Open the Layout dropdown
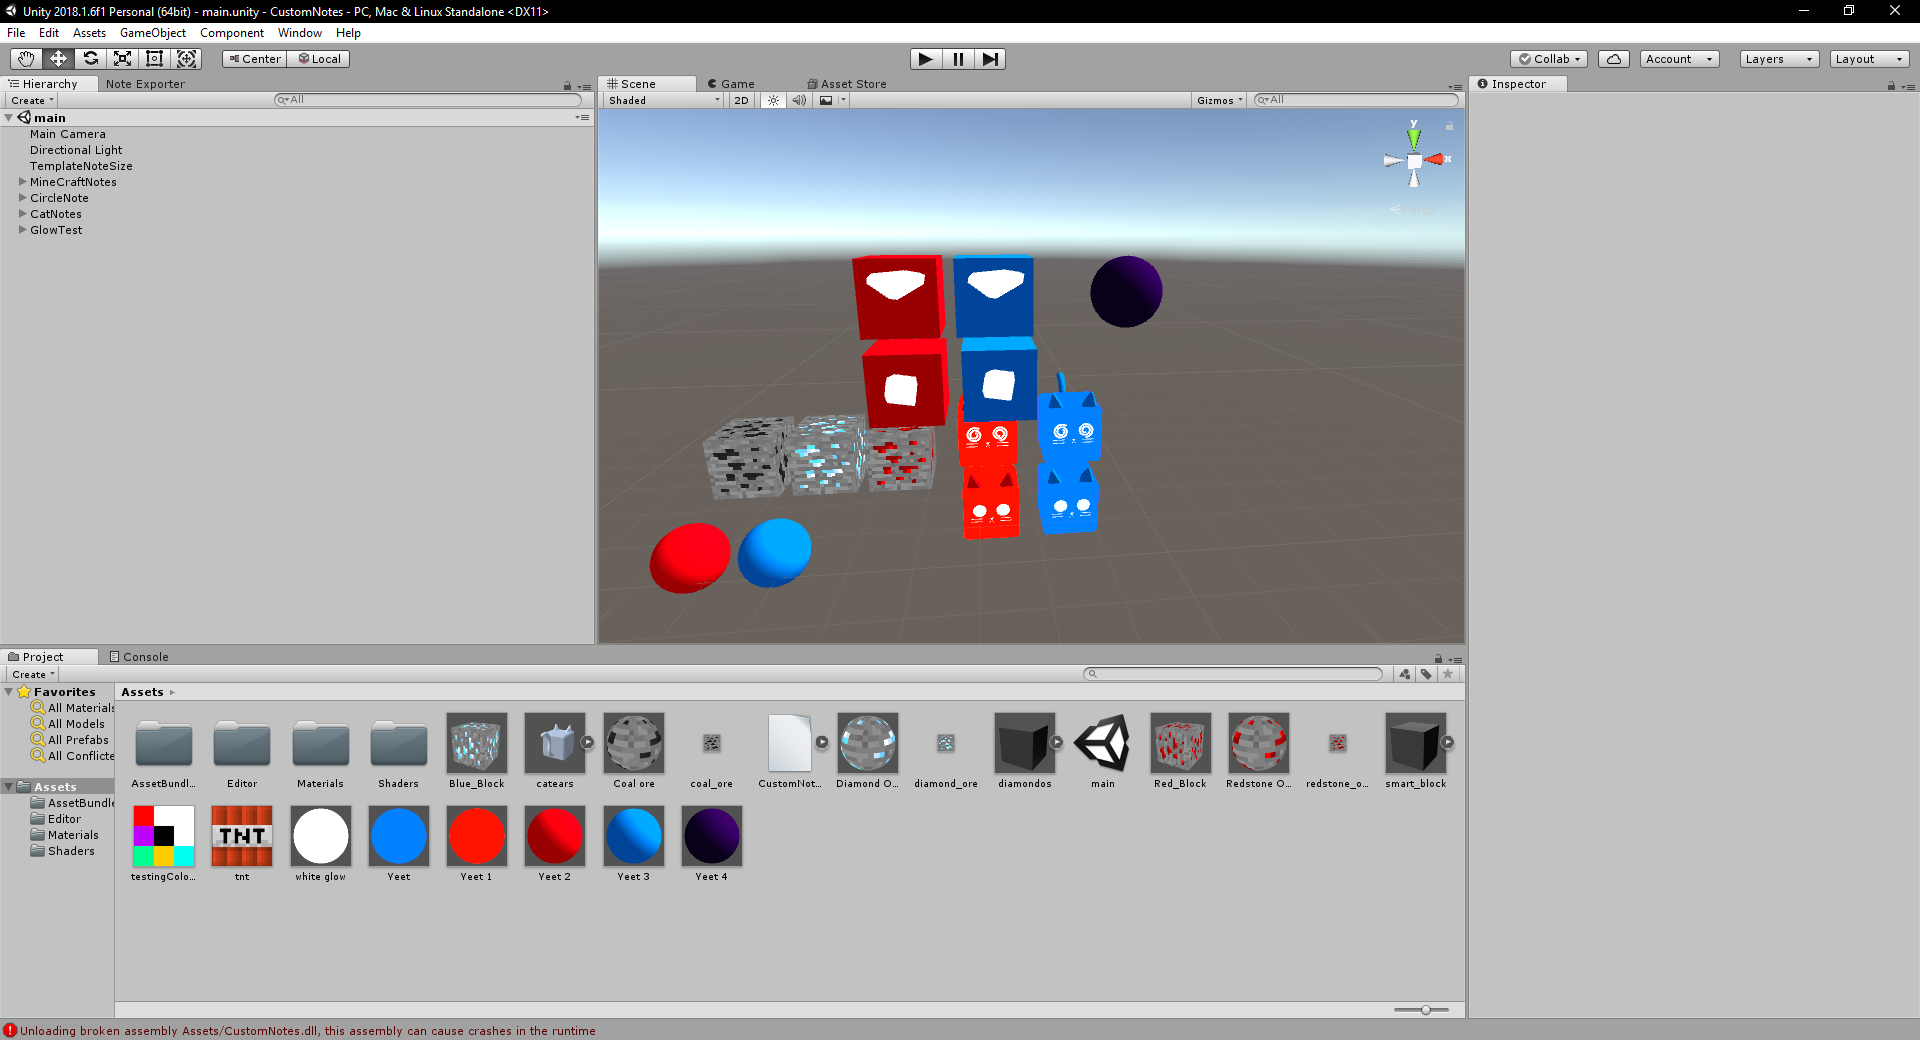Screen dimensions: 1920x1040 [1868, 59]
